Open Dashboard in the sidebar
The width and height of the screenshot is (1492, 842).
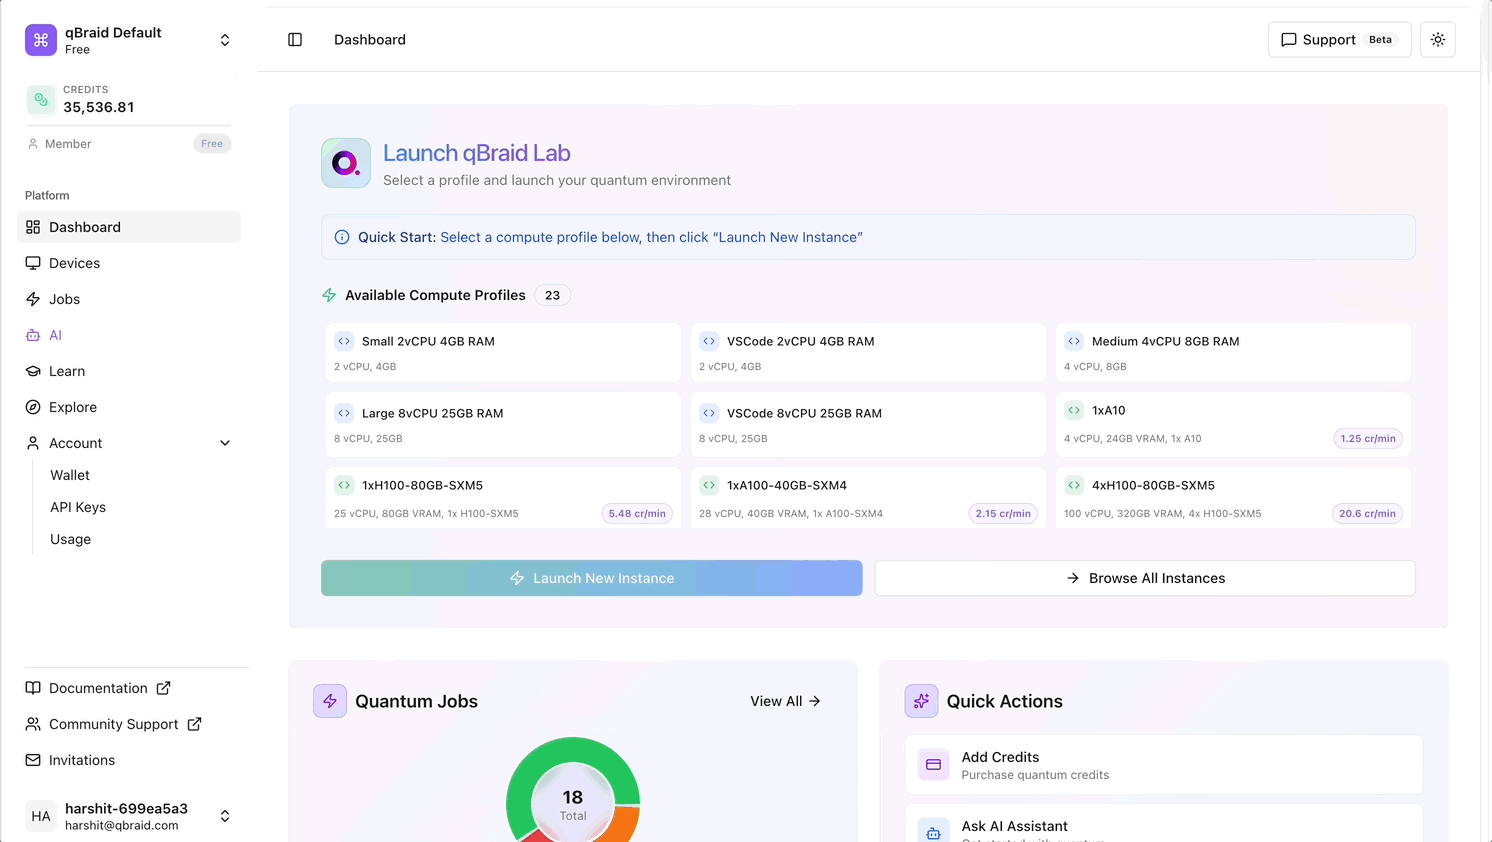click(x=129, y=227)
